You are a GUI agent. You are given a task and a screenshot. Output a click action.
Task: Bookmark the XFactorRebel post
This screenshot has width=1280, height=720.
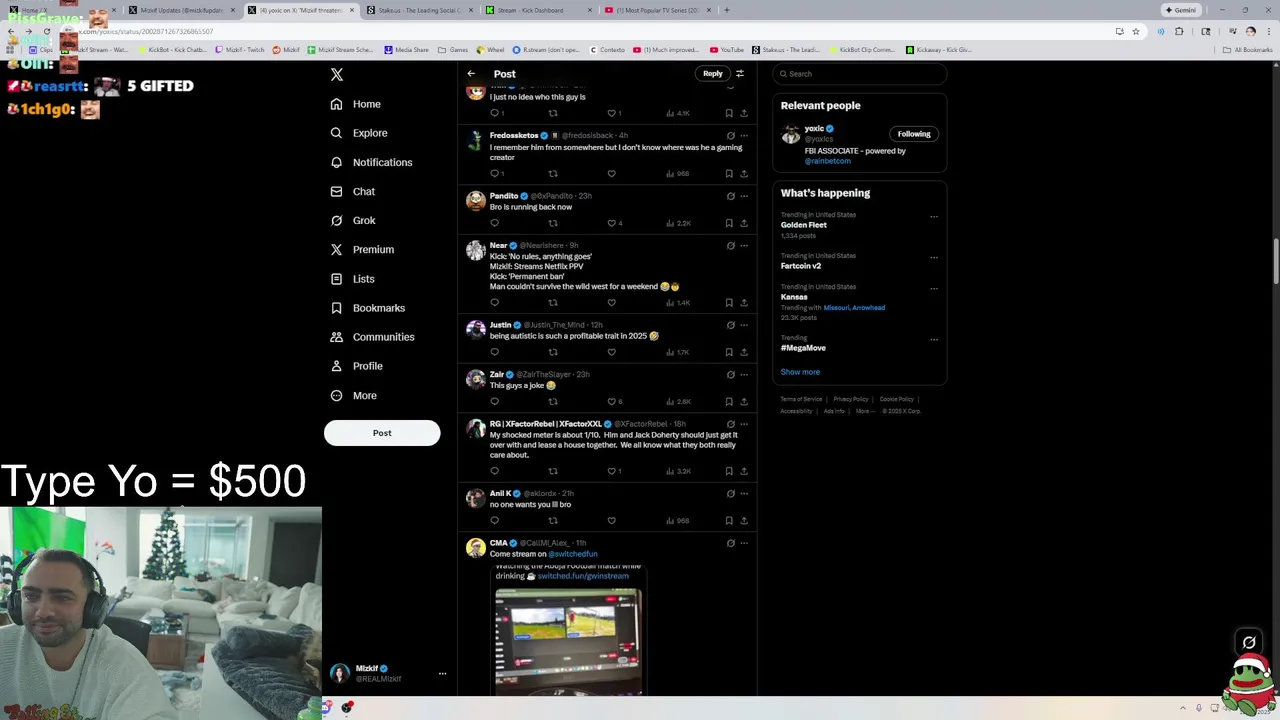click(x=729, y=471)
